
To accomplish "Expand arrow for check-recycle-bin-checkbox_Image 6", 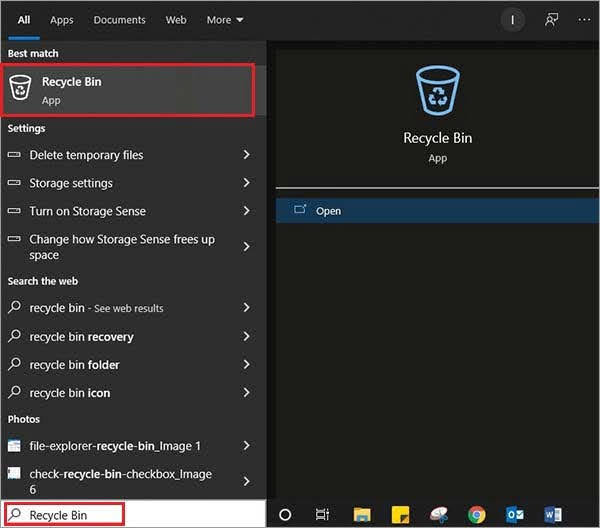I will point(246,481).
